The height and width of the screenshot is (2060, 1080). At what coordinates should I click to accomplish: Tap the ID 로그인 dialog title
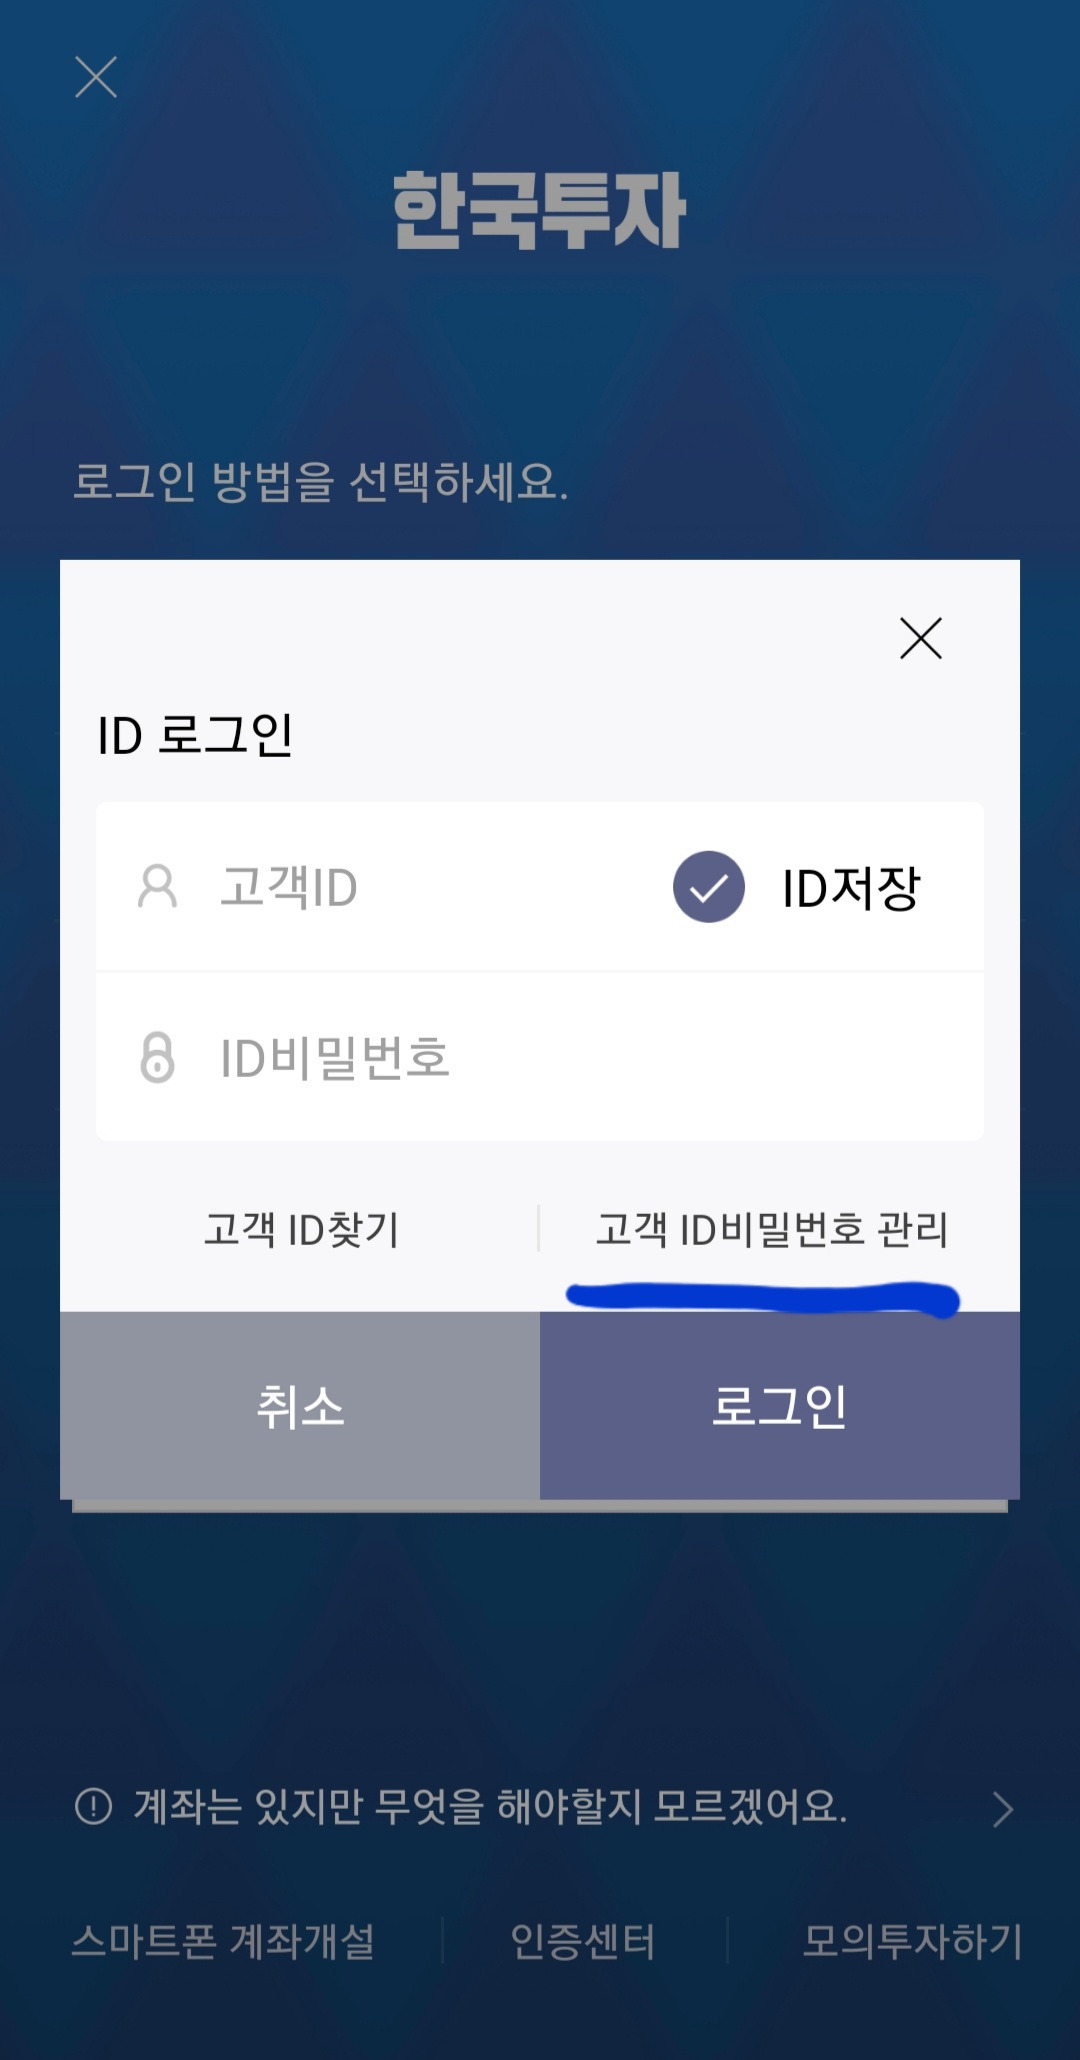[x=195, y=735]
